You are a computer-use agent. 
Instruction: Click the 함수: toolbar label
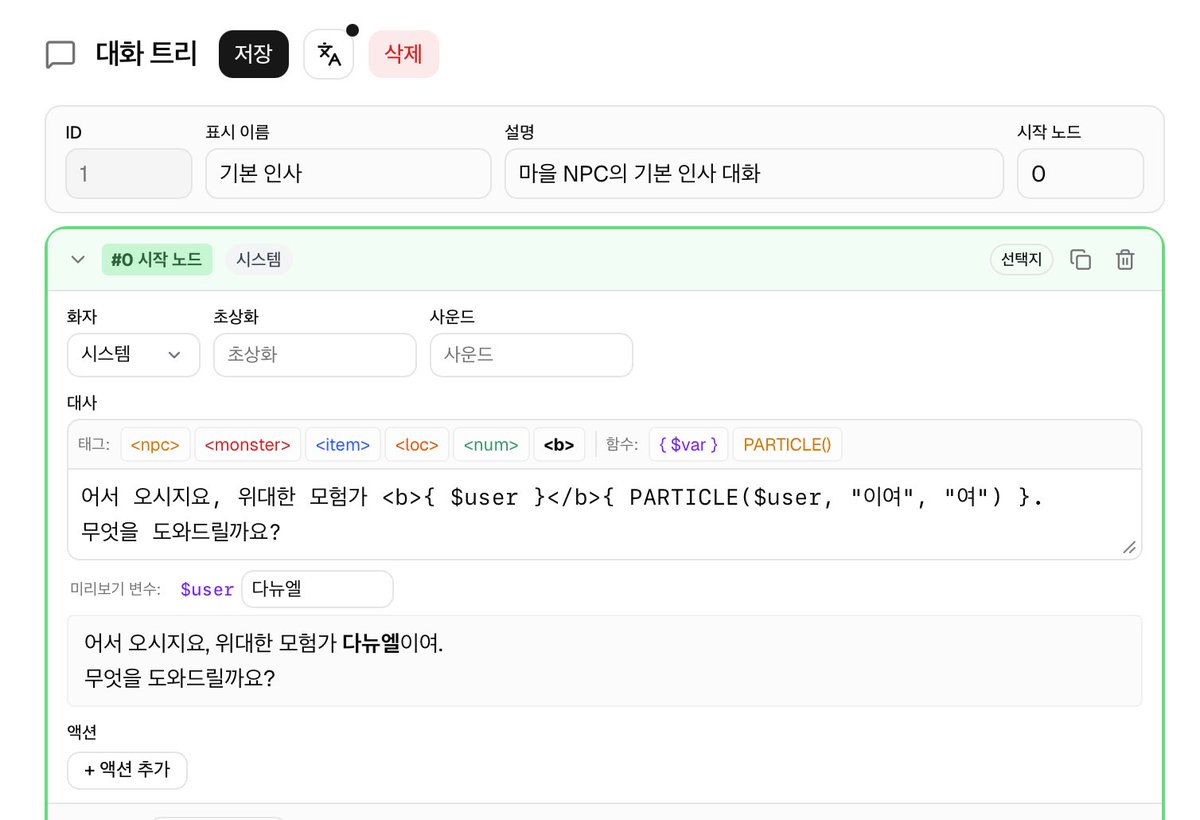click(x=622, y=445)
